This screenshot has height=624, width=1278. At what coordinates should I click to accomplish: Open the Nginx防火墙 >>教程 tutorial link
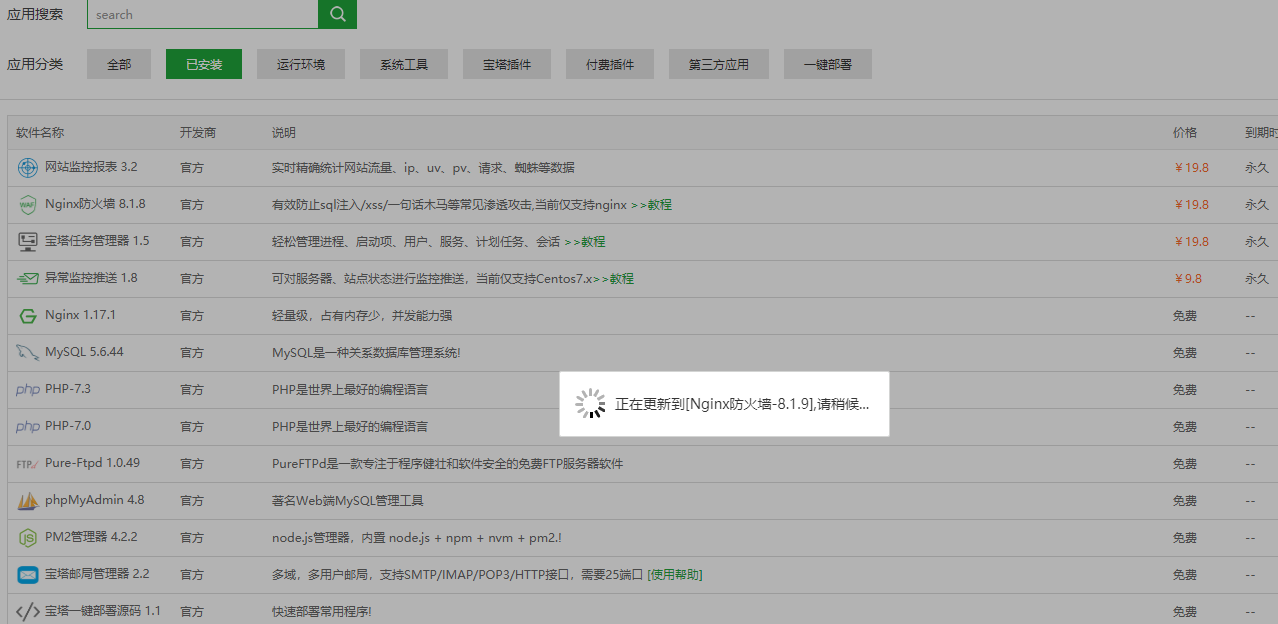tap(651, 205)
